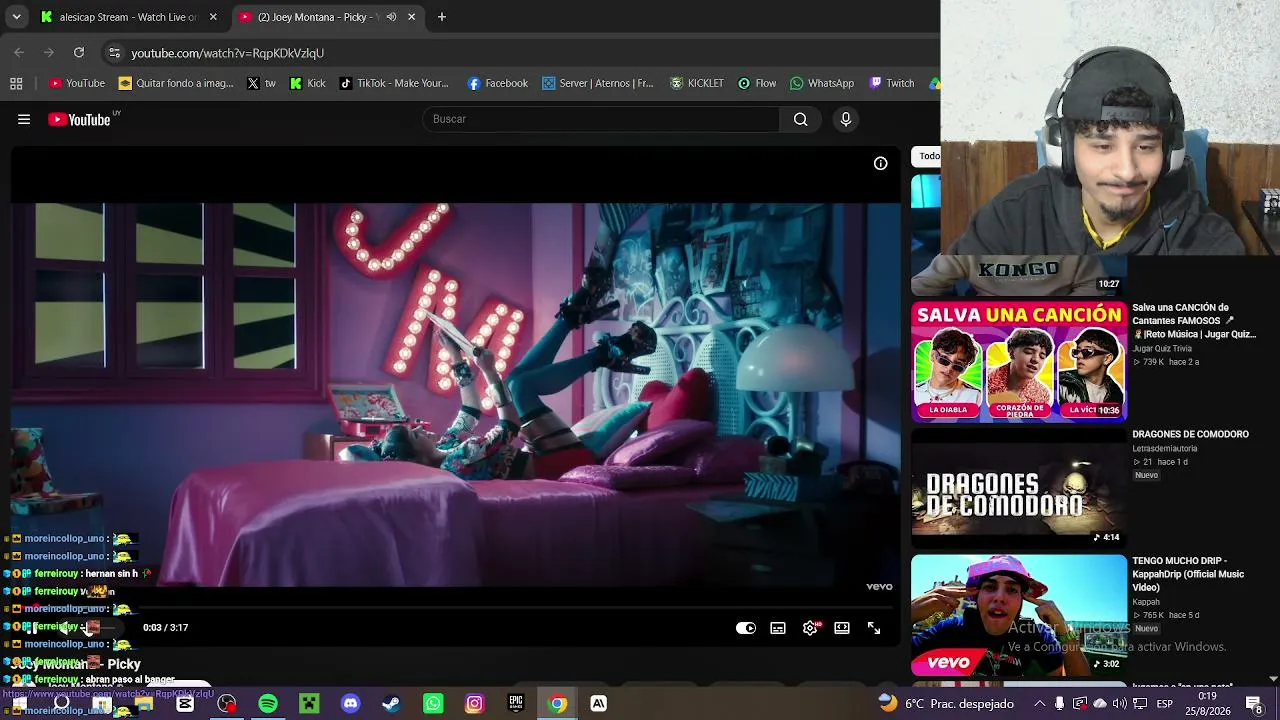The height and width of the screenshot is (720, 1280).
Task: Open the Twitch bookmark
Action: click(x=892, y=84)
